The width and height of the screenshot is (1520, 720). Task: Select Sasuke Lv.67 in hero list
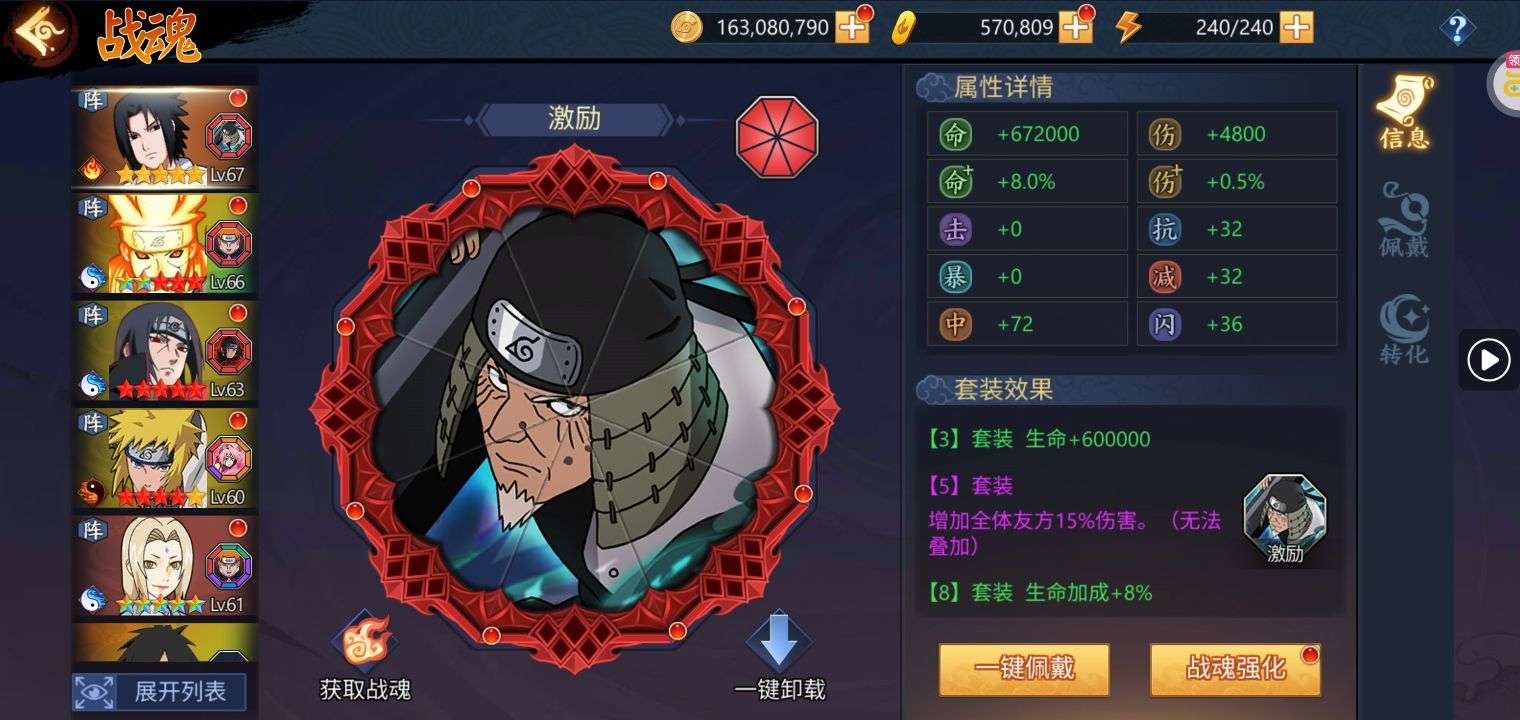tap(165, 137)
